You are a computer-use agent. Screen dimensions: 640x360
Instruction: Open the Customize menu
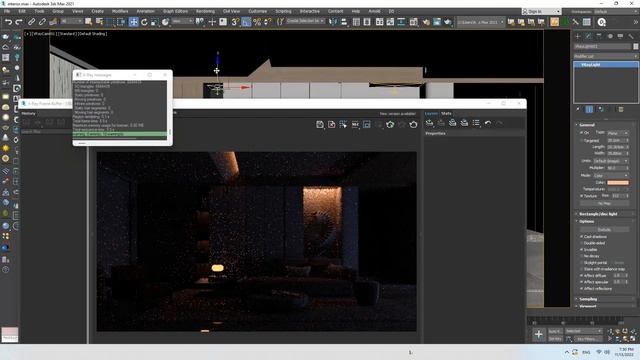258,11
